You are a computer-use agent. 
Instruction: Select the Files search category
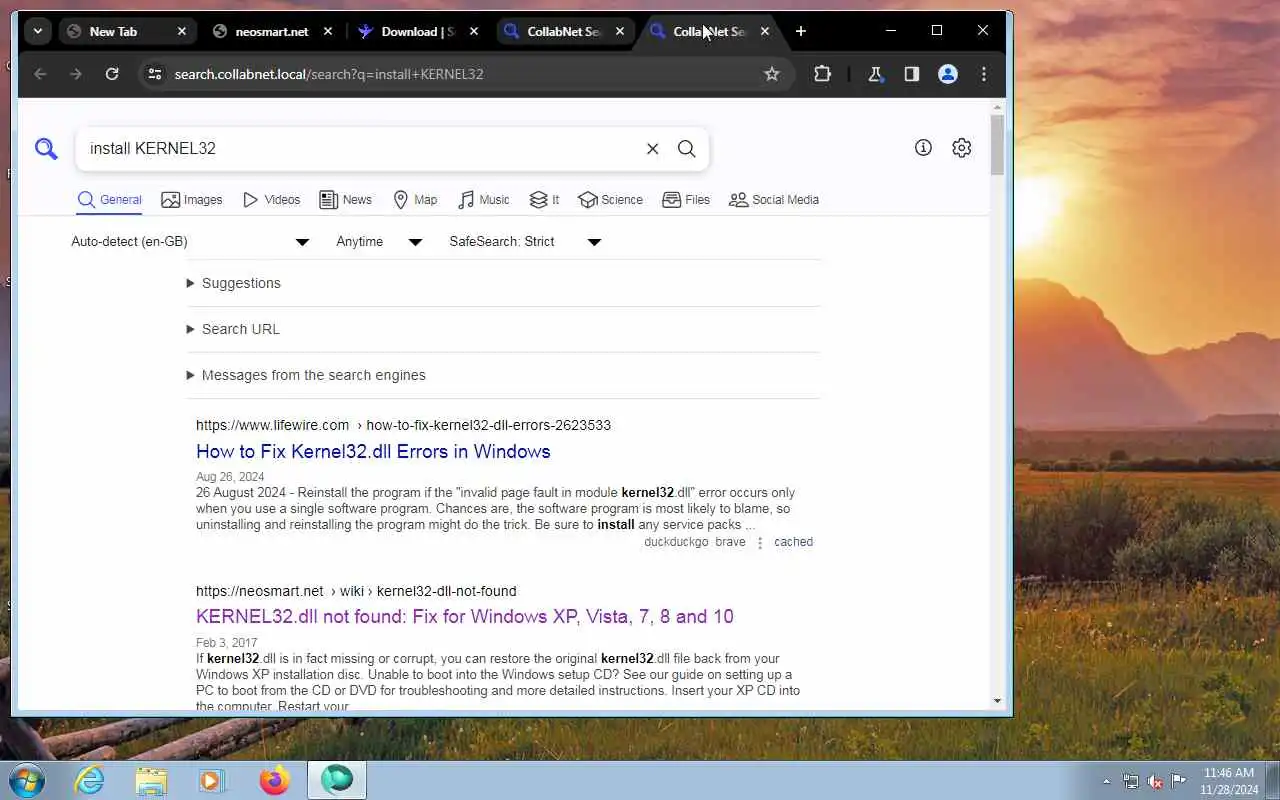(686, 200)
